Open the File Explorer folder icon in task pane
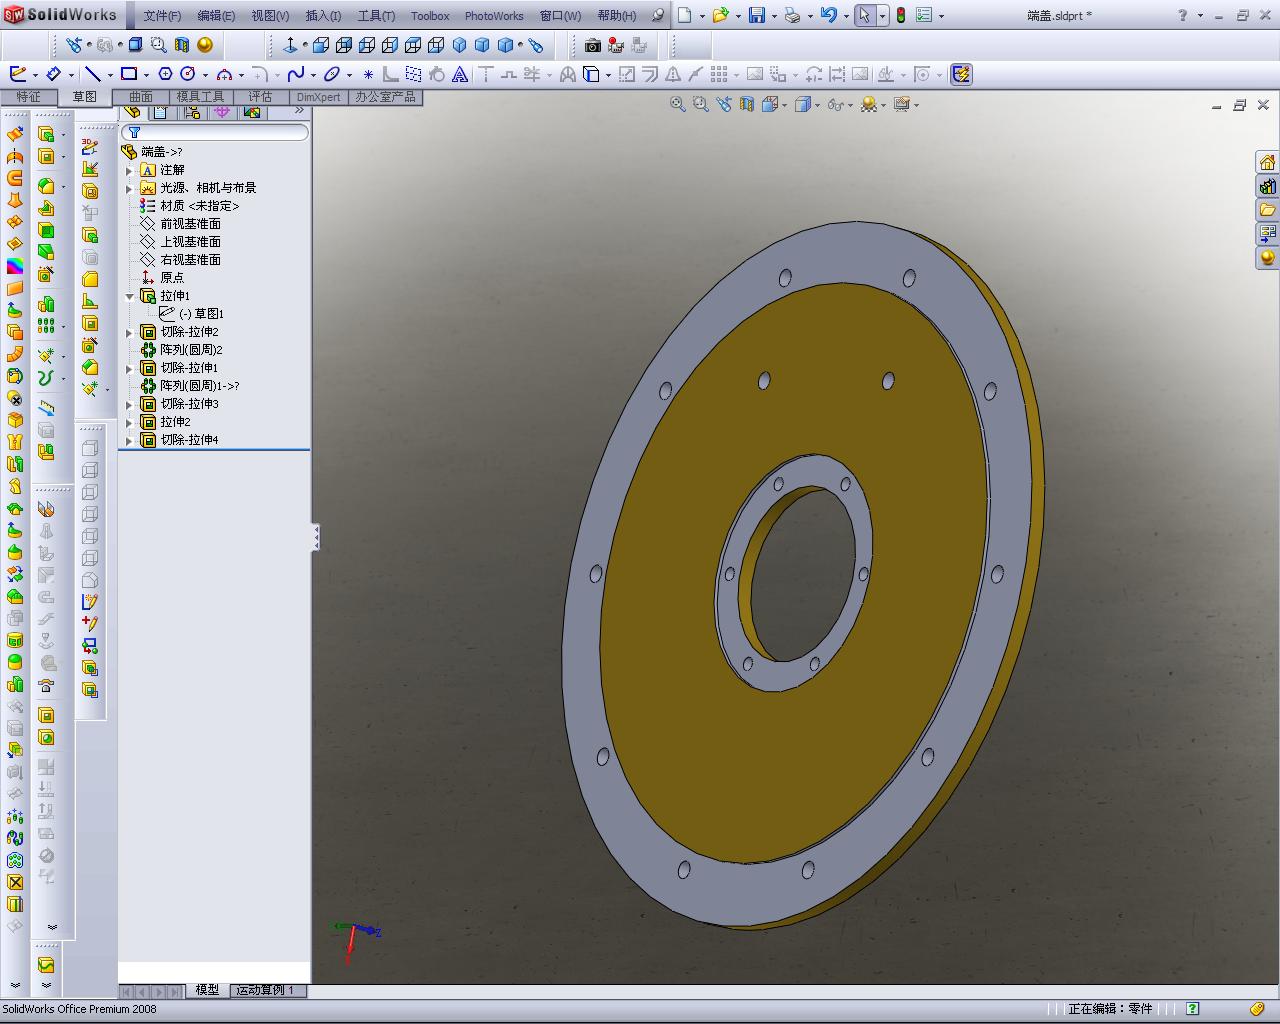Image resolution: width=1280 pixels, height=1024 pixels. click(1267, 210)
